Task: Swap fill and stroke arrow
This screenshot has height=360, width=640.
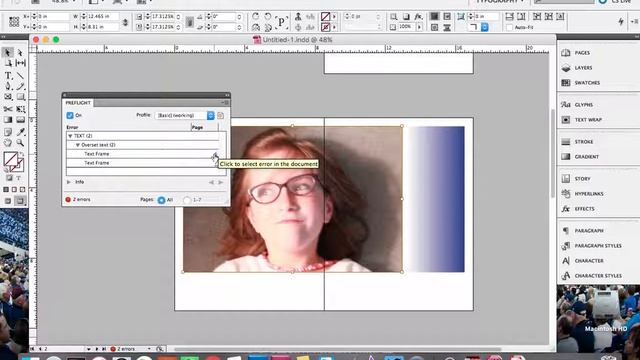Action: pos(21,155)
